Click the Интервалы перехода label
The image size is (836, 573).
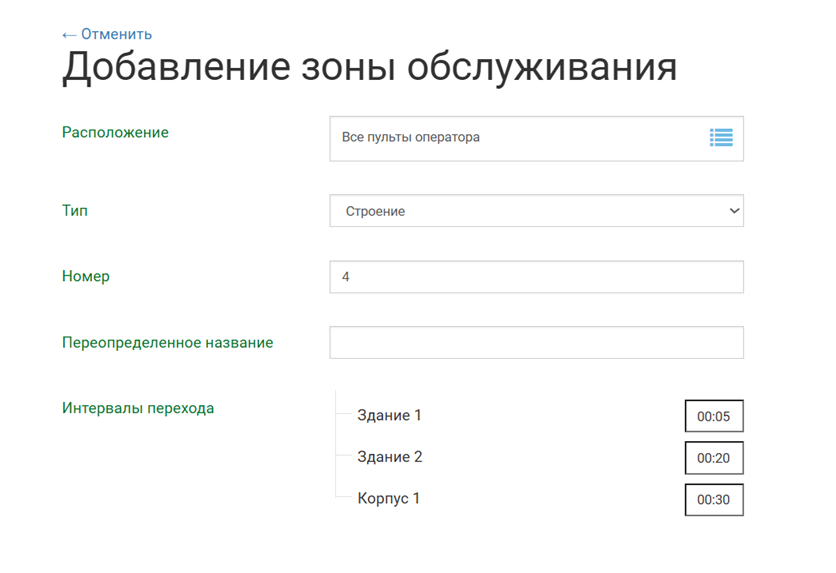click(138, 408)
